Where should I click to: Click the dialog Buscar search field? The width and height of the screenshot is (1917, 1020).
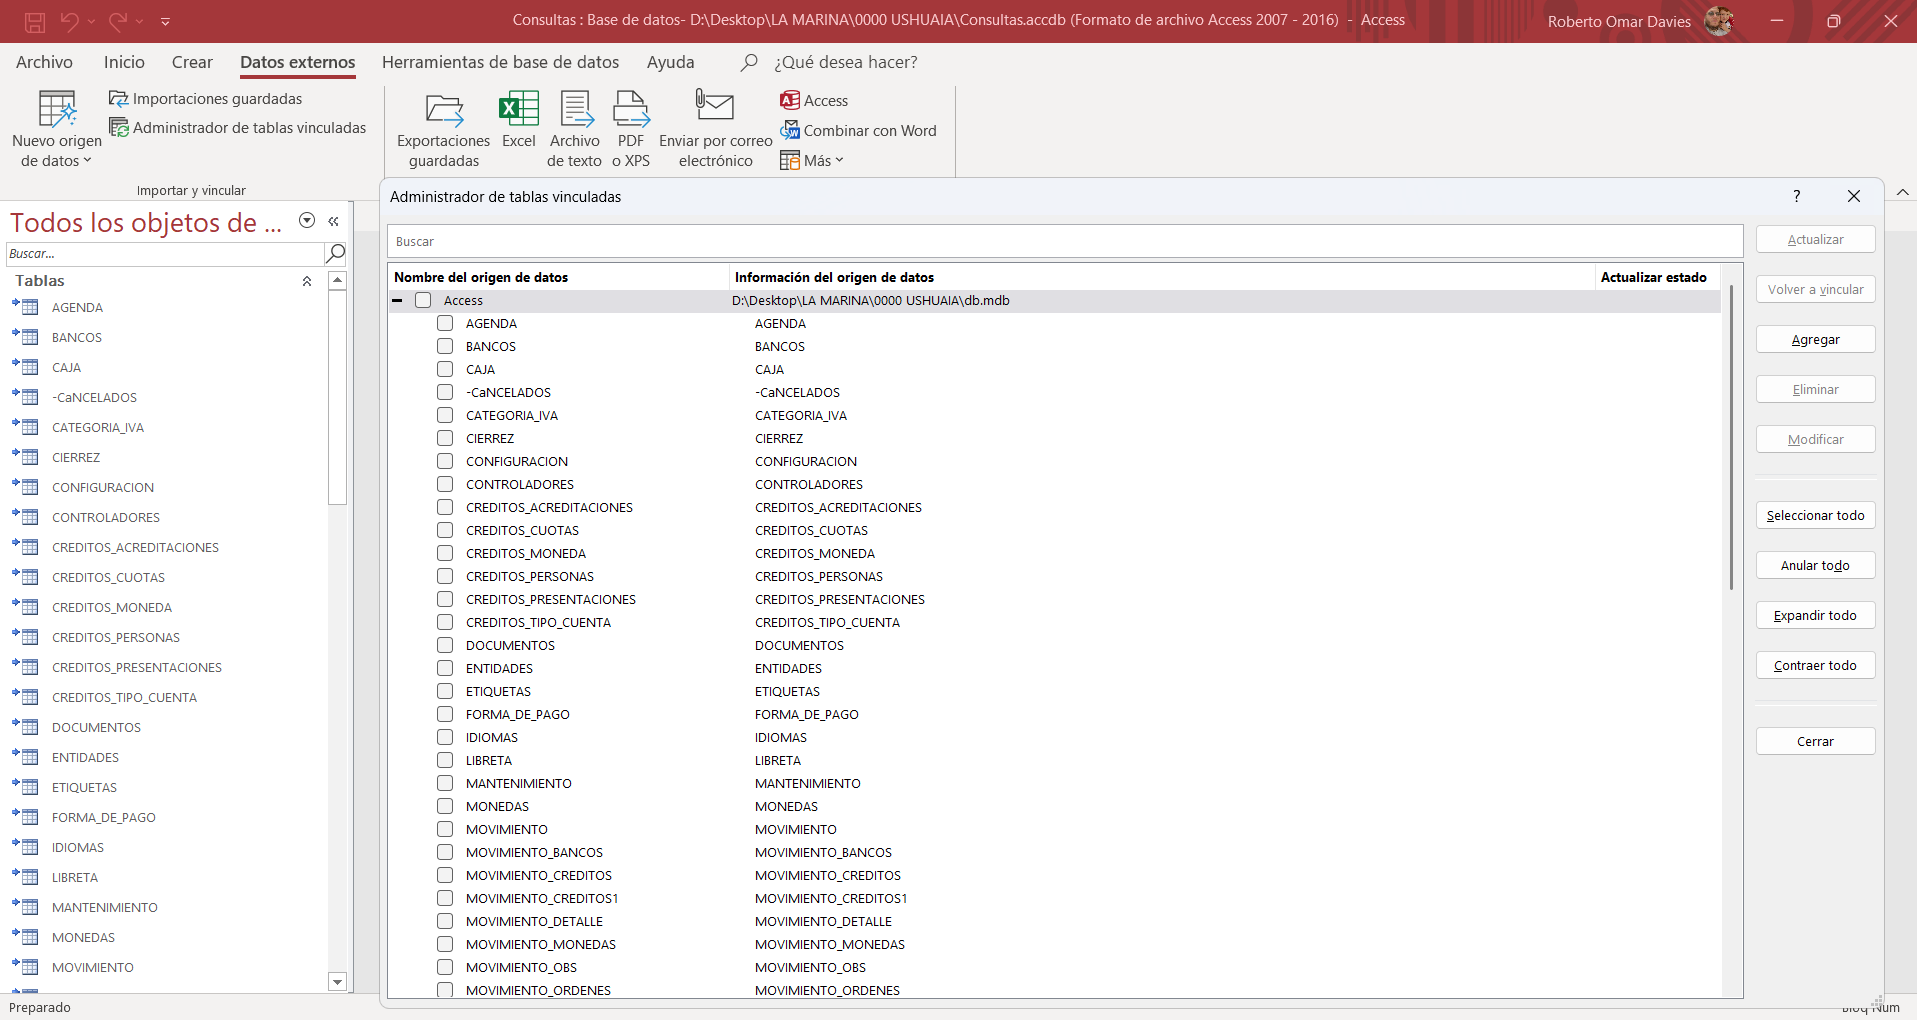pos(1065,241)
